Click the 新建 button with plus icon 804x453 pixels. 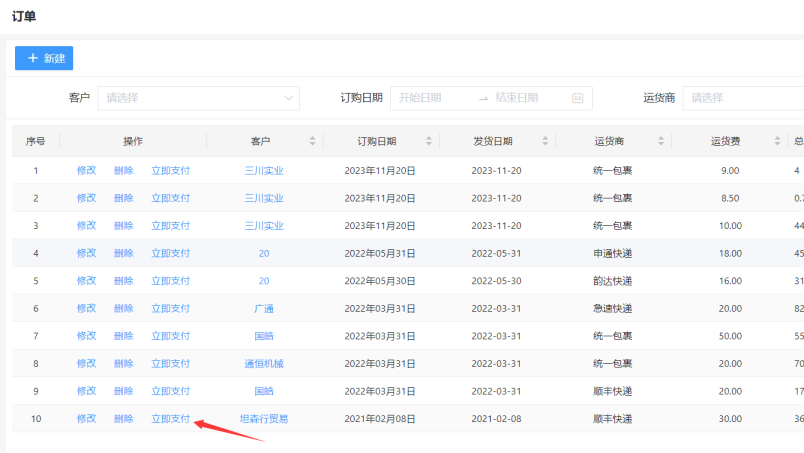44,59
